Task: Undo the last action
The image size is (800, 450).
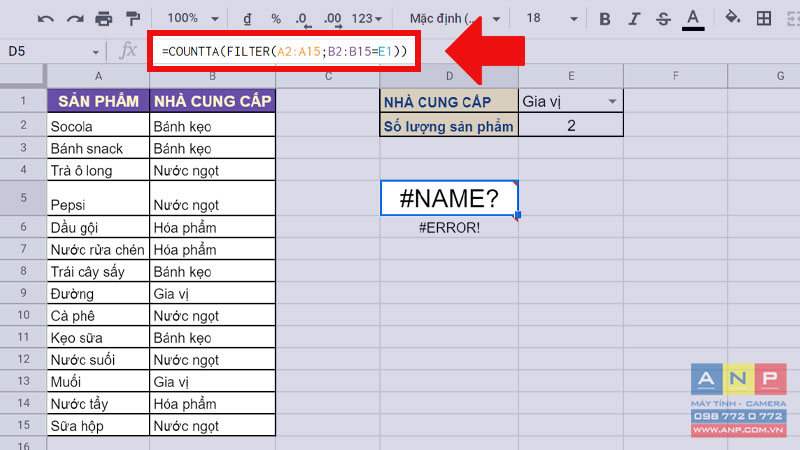Action: coord(45,19)
